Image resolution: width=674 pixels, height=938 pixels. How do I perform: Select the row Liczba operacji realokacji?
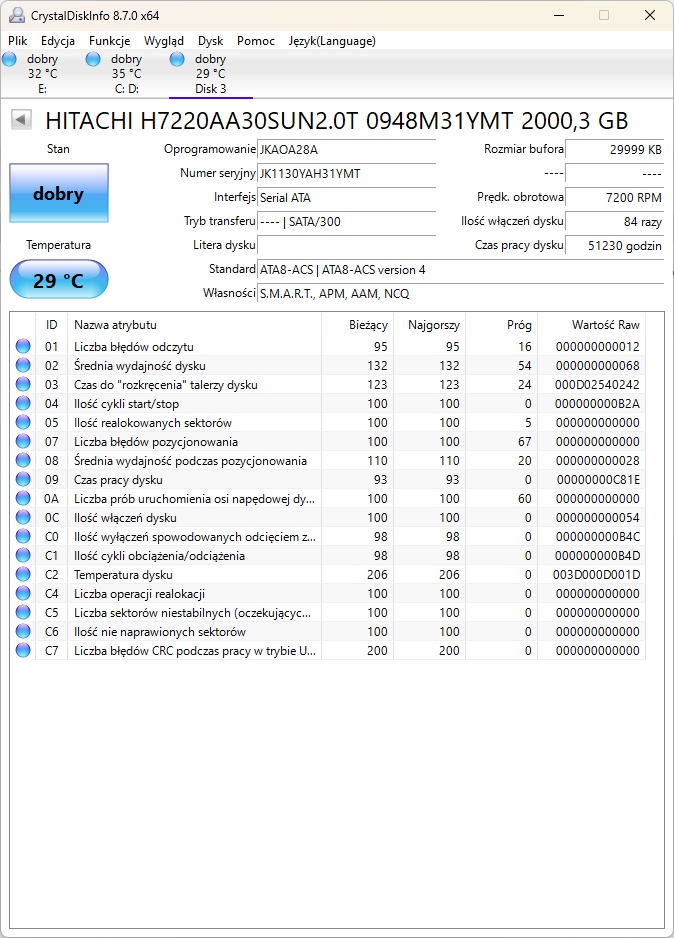pyautogui.click(x=328, y=593)
